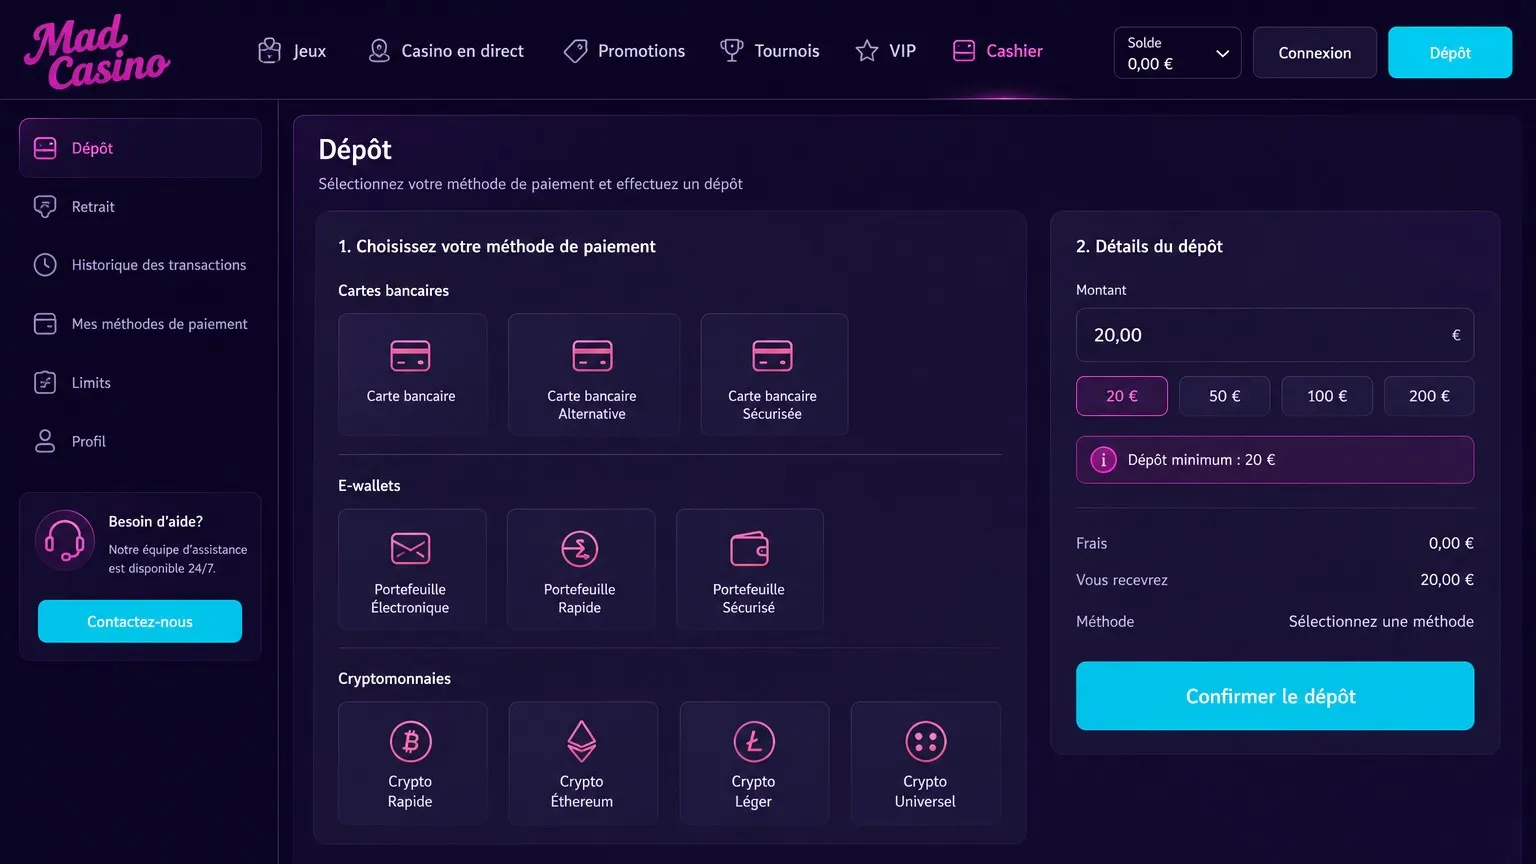Click the Mes méthodes de paiement icon
1536x864 pixels.
[x=45, y=324]
